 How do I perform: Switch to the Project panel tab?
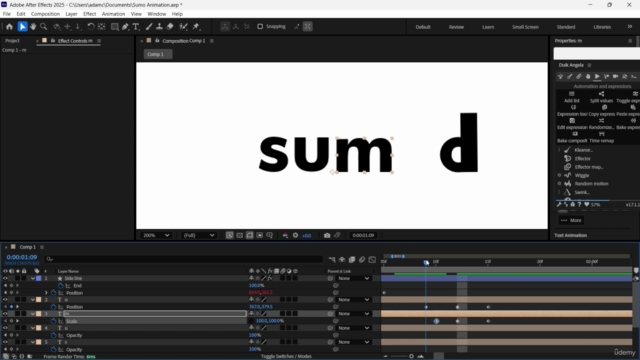12,41
